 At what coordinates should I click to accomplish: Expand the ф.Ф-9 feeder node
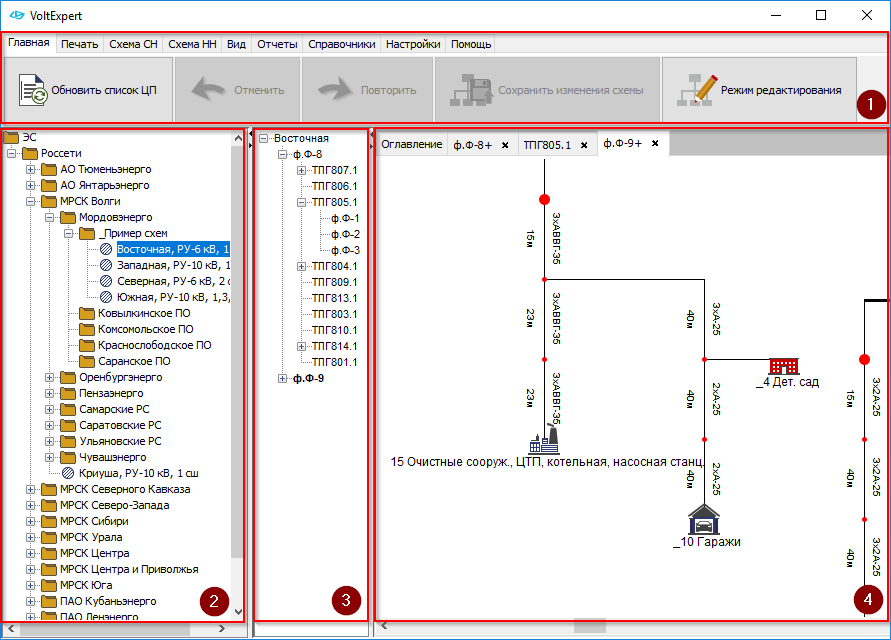tap(282, 379)
